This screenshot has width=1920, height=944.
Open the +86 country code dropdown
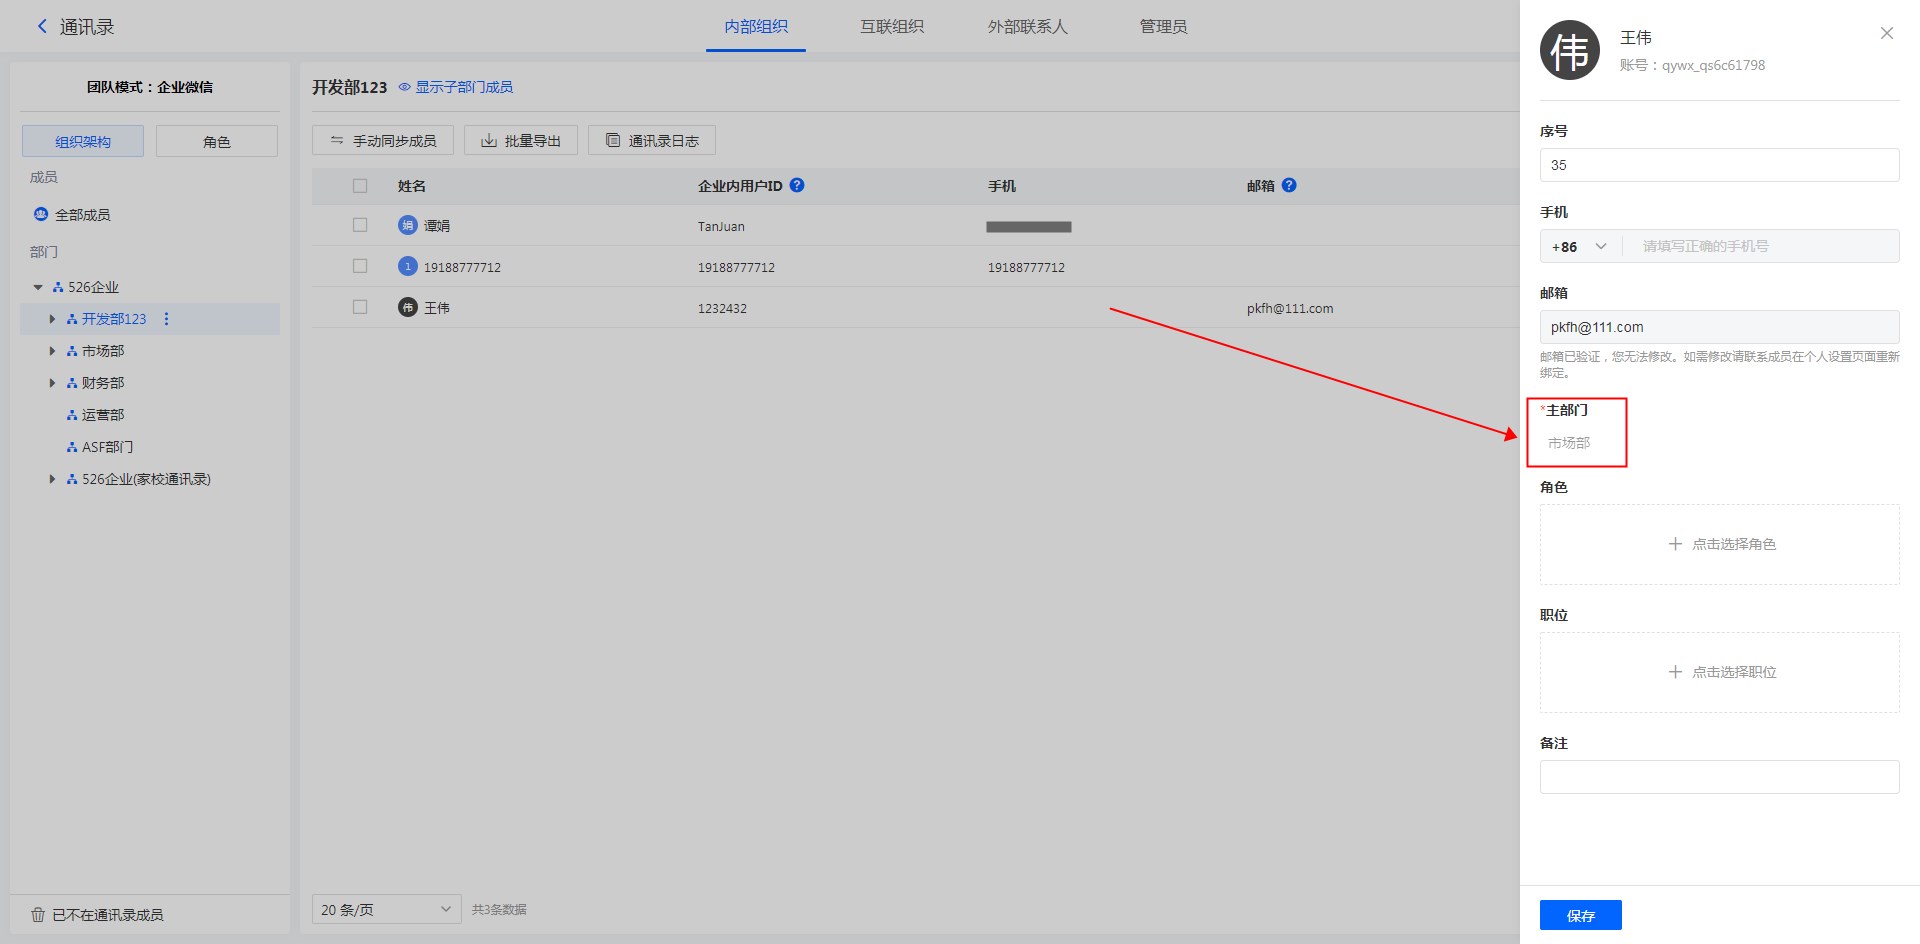(1579, 246)
